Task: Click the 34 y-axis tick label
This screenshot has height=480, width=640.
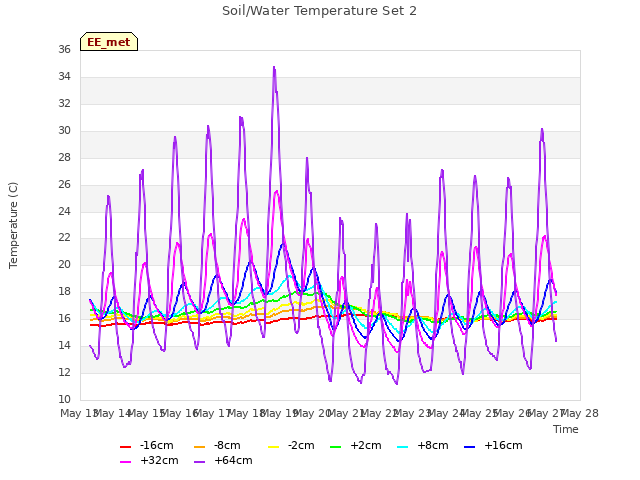Action: (64, 76)
